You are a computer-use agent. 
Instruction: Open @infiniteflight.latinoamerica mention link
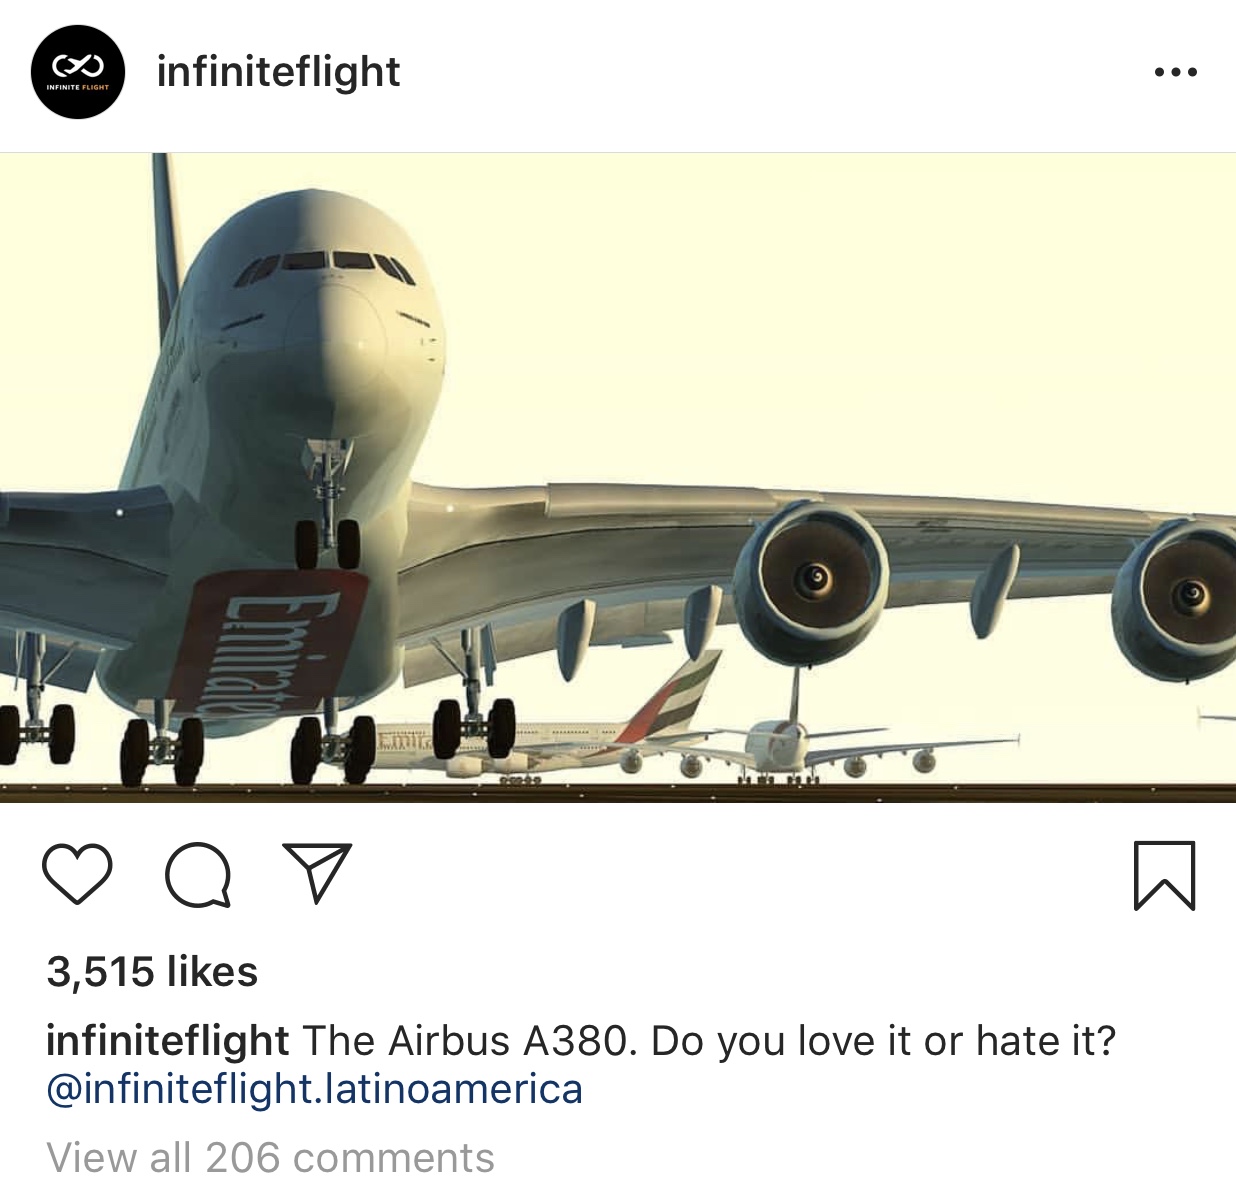[x=314, y=1089]
